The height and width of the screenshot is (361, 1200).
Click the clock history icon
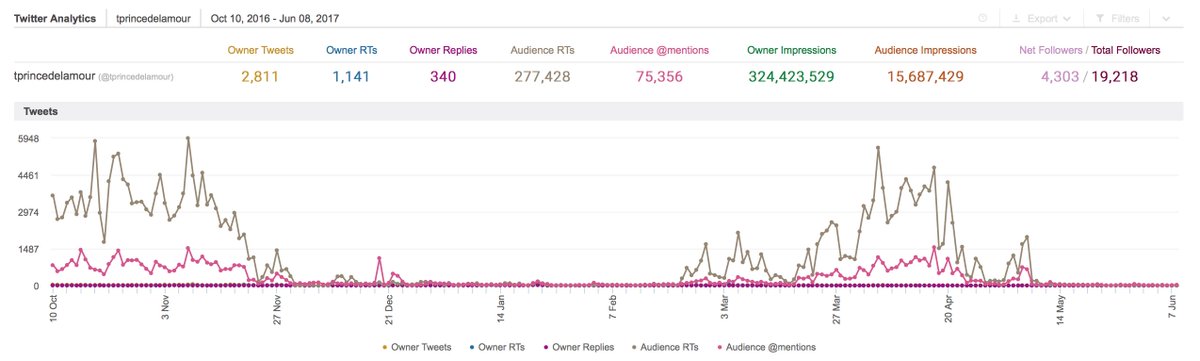pyautogui.click(x=983, y=18)
